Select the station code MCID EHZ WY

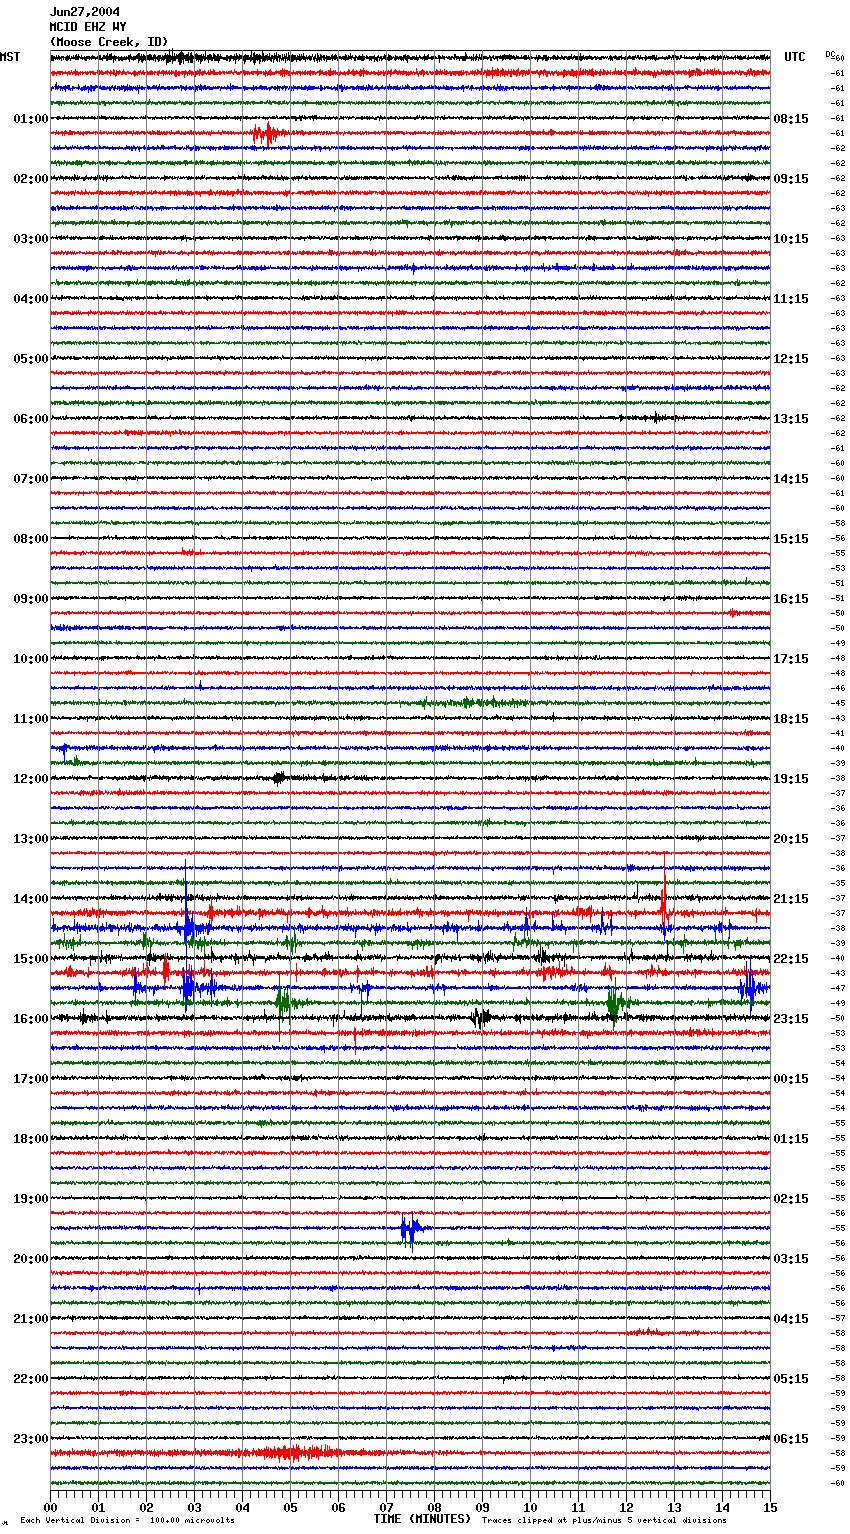tap(88, 27)
